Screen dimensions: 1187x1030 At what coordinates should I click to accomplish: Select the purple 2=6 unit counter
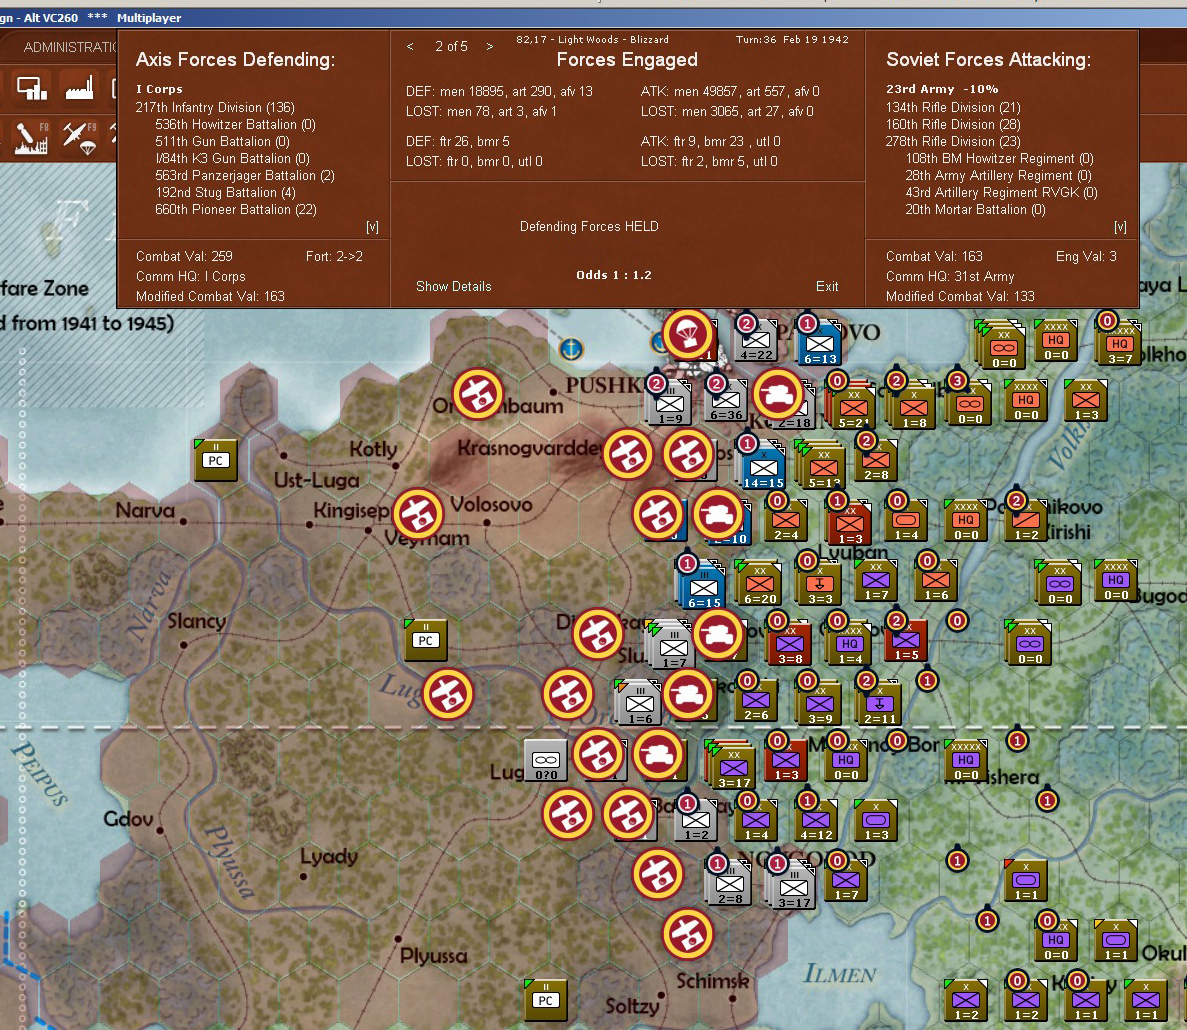pyautogui.click(x=756, y=701)
